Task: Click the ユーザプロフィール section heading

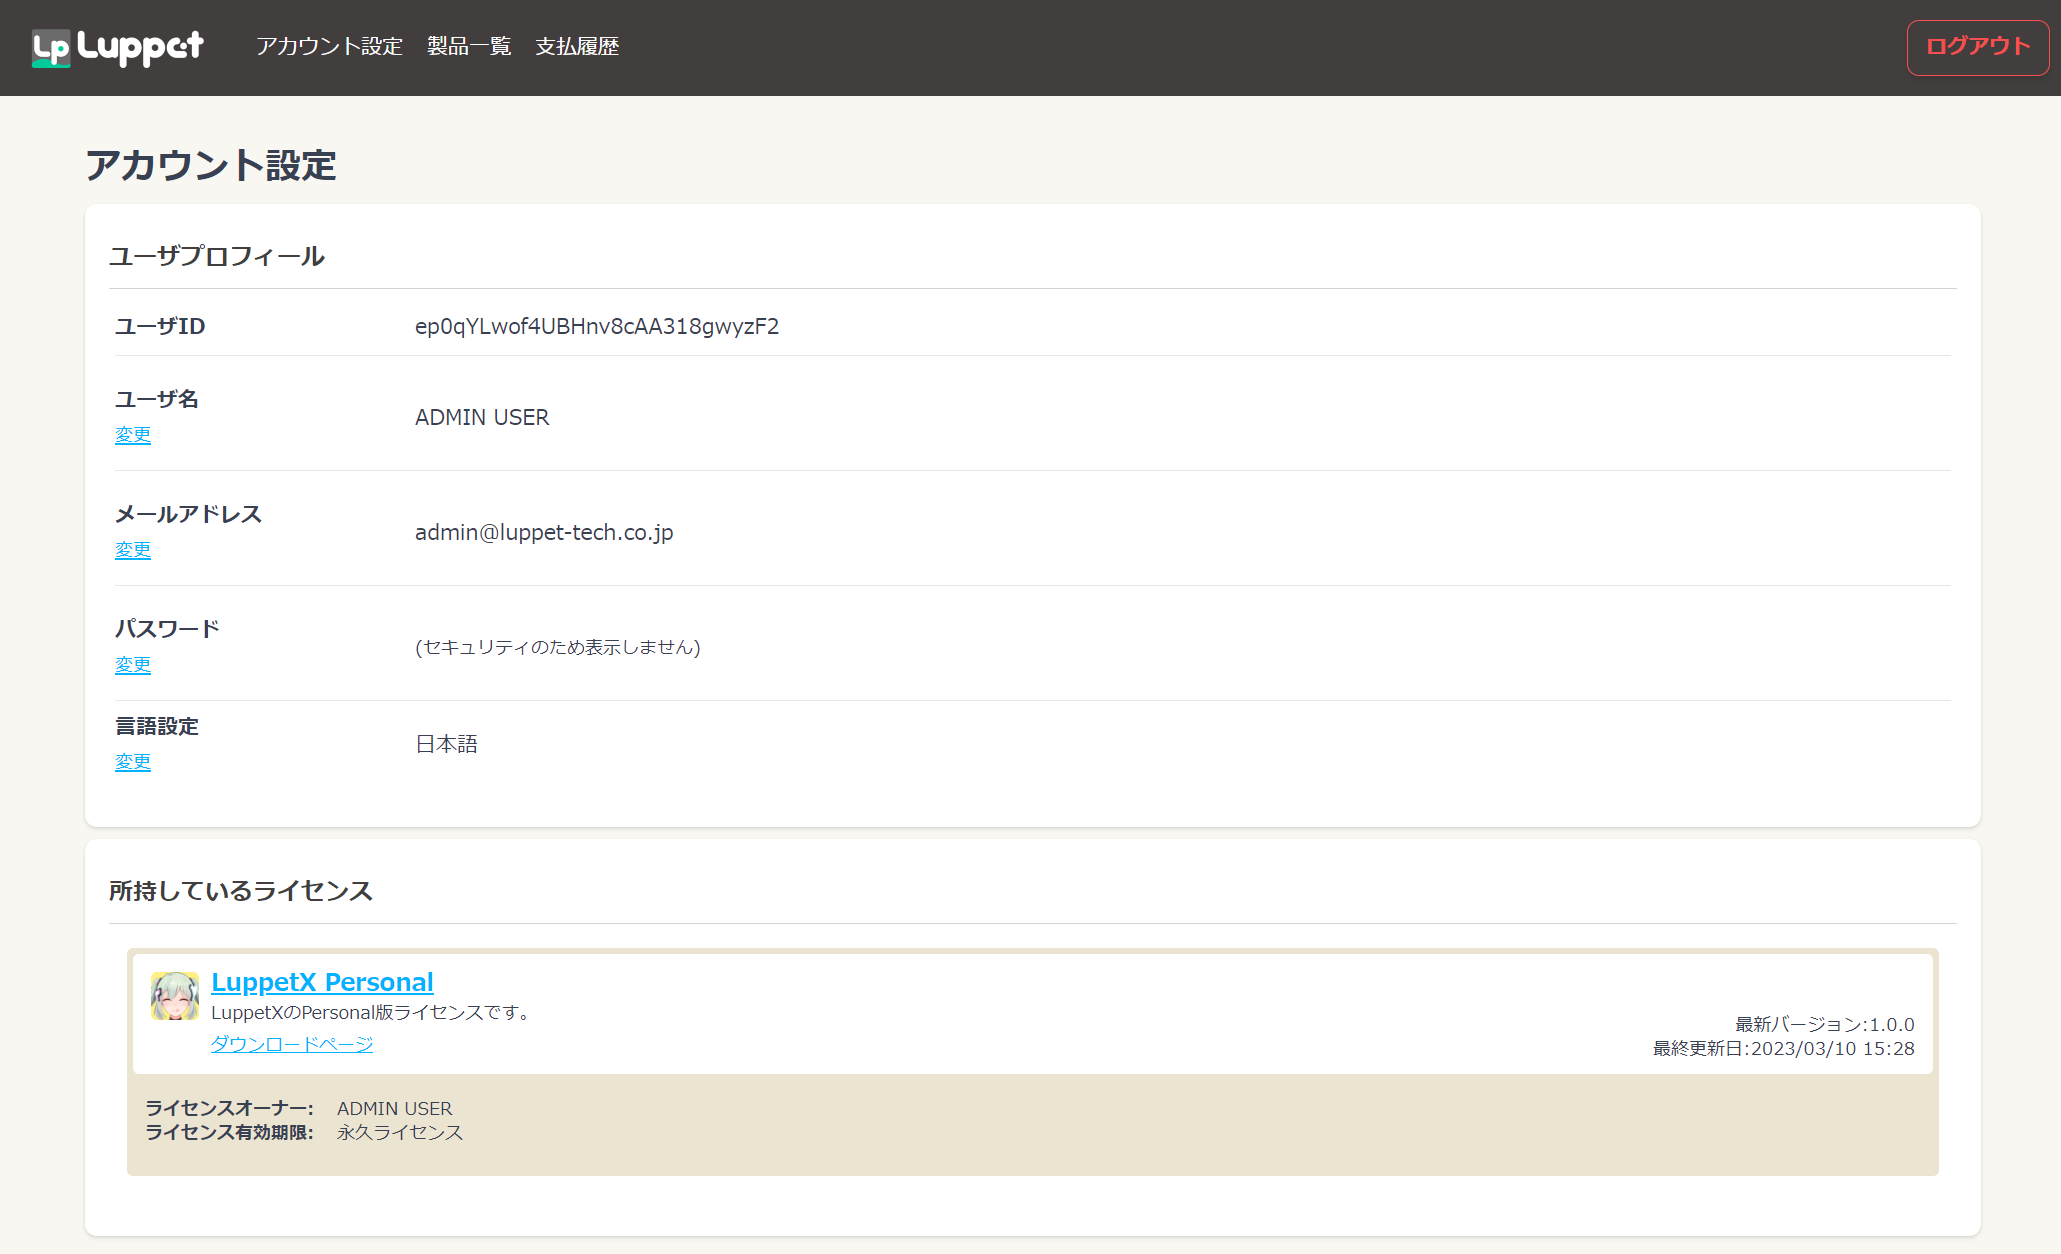Action: coord(217,257)
